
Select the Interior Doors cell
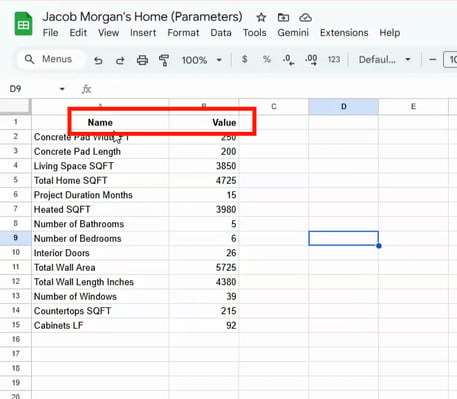pyautogui.click(x=100, y=253)
